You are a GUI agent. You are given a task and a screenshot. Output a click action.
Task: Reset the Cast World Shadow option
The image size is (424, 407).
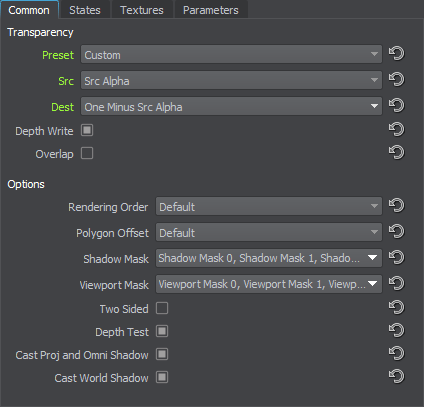[x=396, y=376]
